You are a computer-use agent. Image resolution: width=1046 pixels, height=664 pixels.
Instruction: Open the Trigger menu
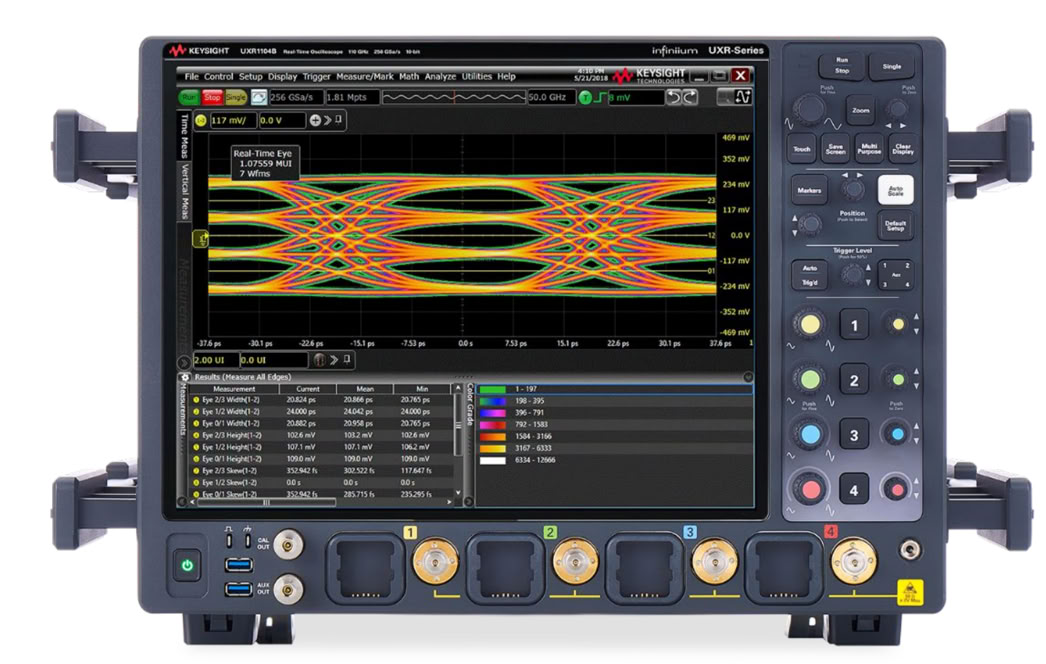(x=316, y=77)
